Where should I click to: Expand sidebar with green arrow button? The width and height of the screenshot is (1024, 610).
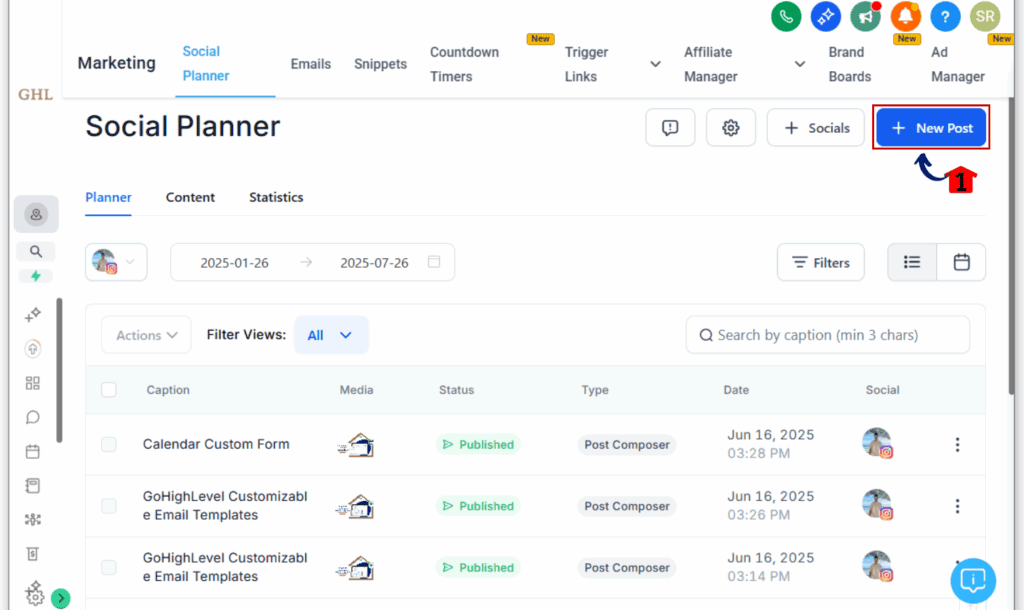click(x=61, y=598)
